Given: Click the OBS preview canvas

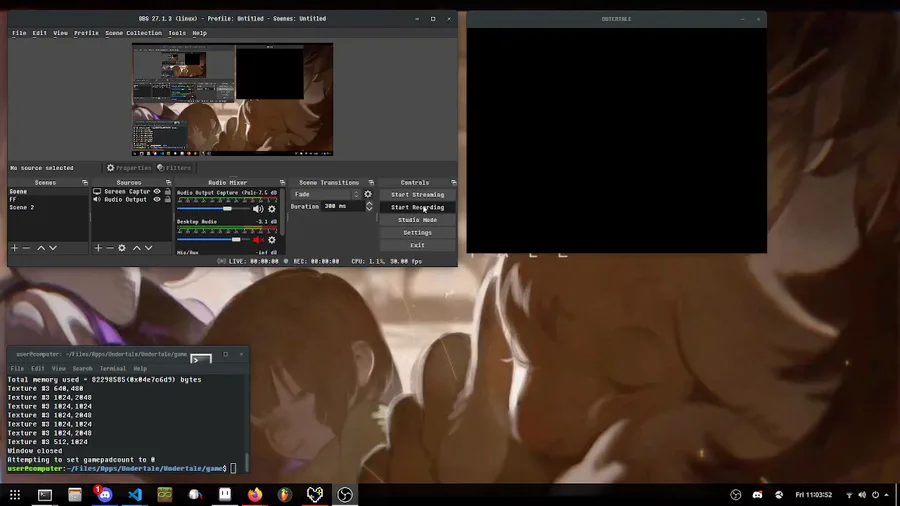Looking at the screenshot, I should (x=232, y=99).
